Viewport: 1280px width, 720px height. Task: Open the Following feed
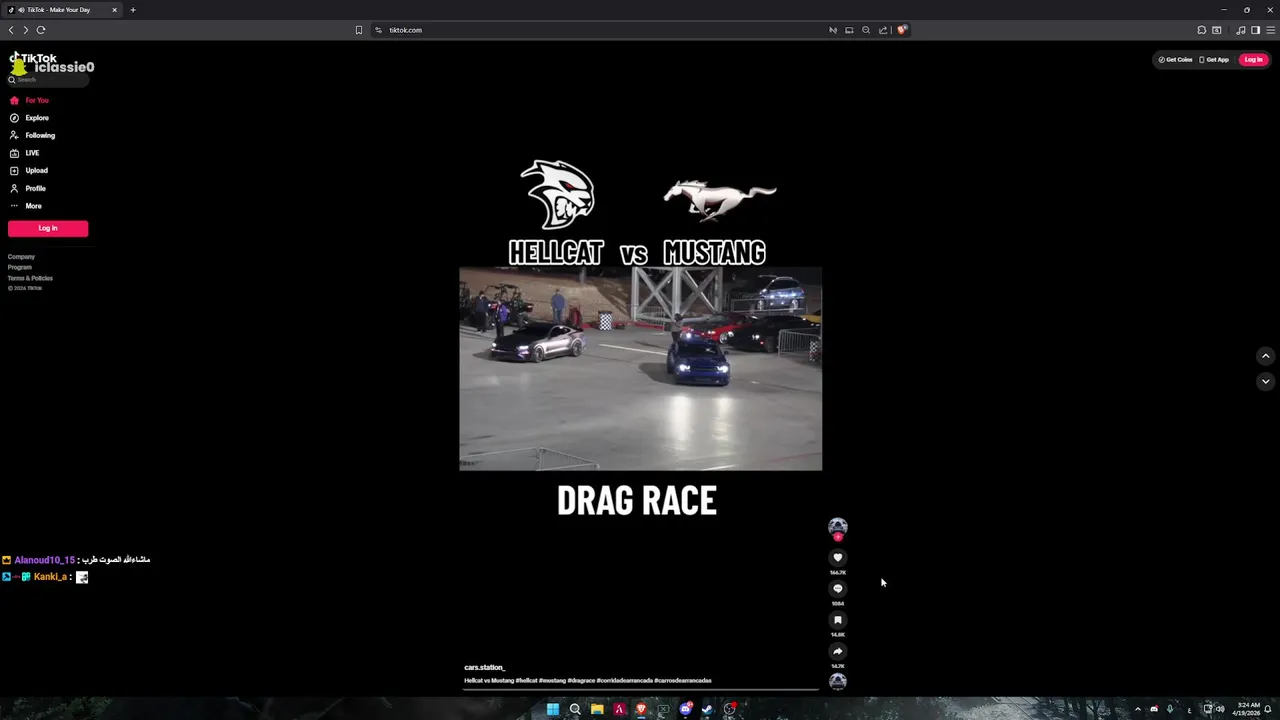32,135
